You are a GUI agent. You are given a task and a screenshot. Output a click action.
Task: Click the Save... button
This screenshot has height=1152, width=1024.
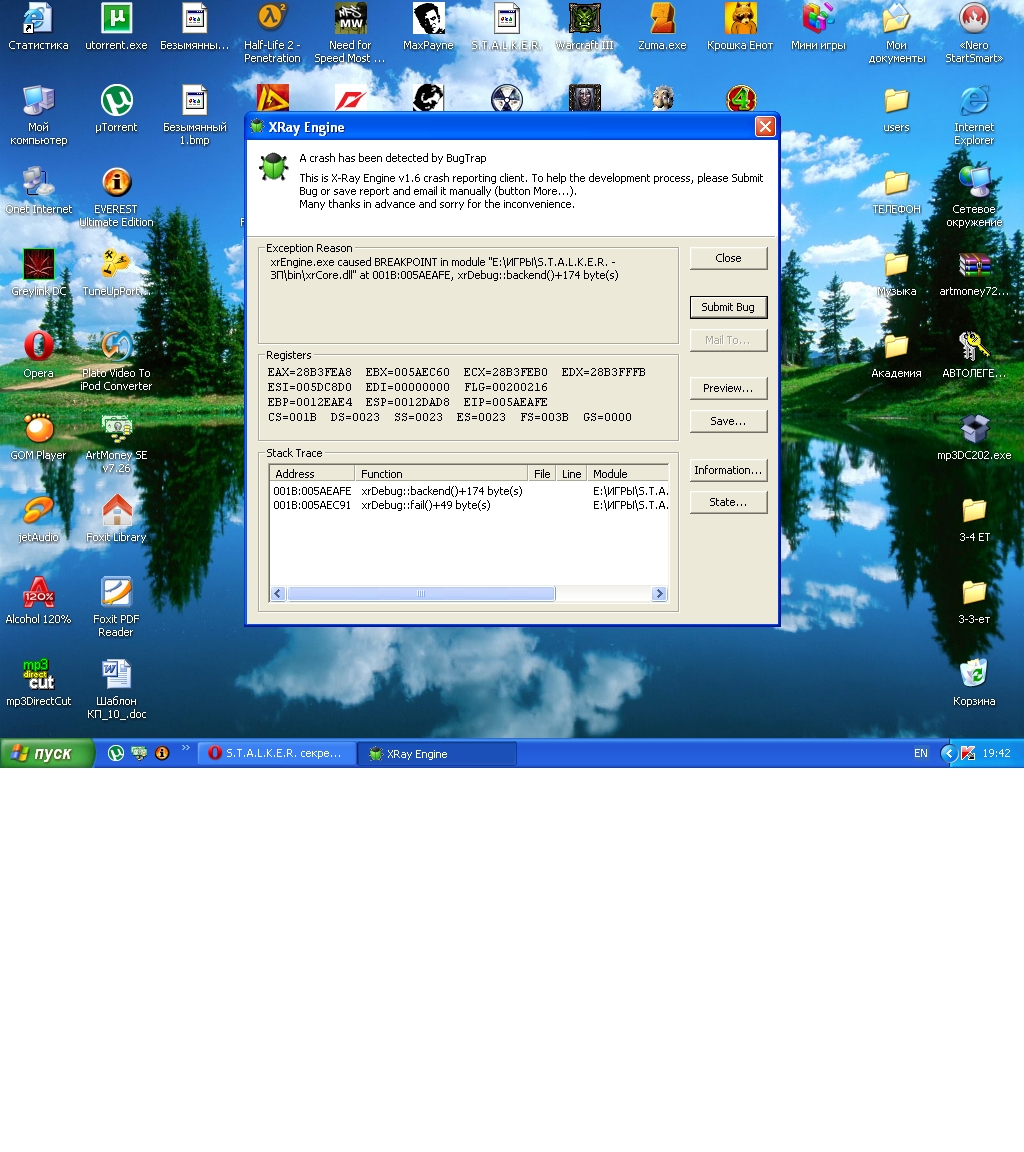pyautogui.click(x=728, y=421)
